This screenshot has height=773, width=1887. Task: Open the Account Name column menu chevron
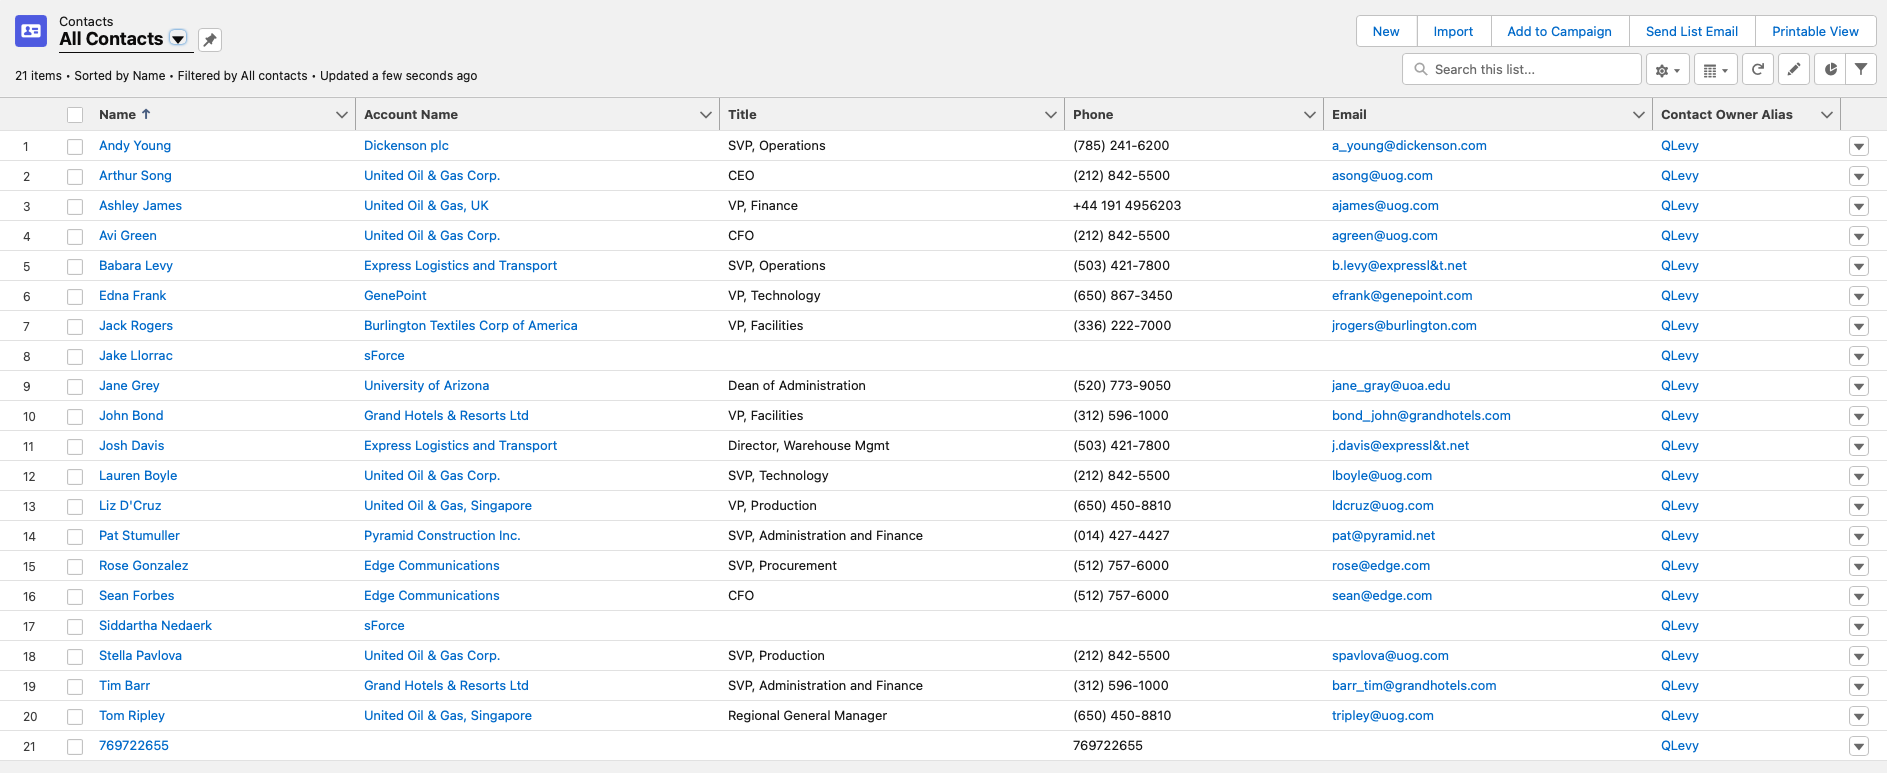705,115
